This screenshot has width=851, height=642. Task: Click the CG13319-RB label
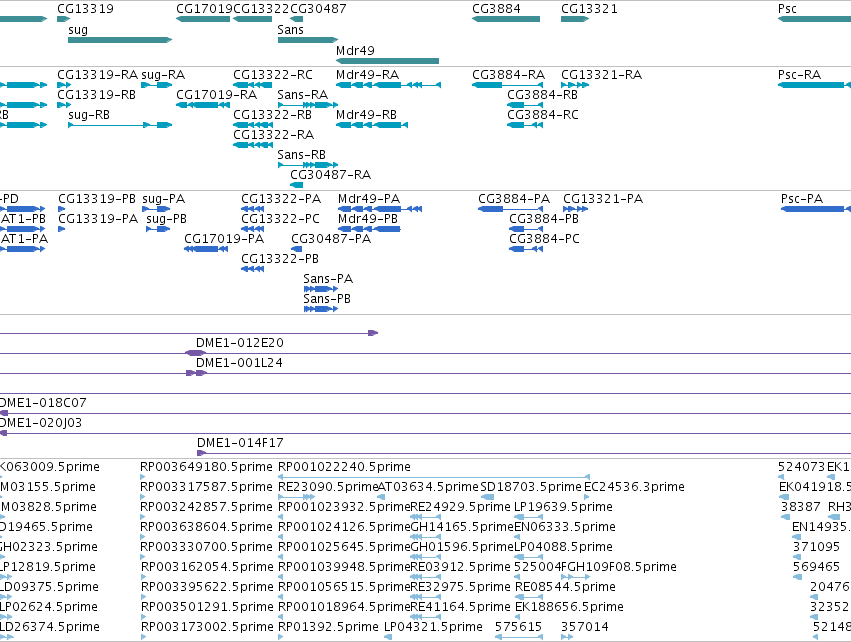97,94
